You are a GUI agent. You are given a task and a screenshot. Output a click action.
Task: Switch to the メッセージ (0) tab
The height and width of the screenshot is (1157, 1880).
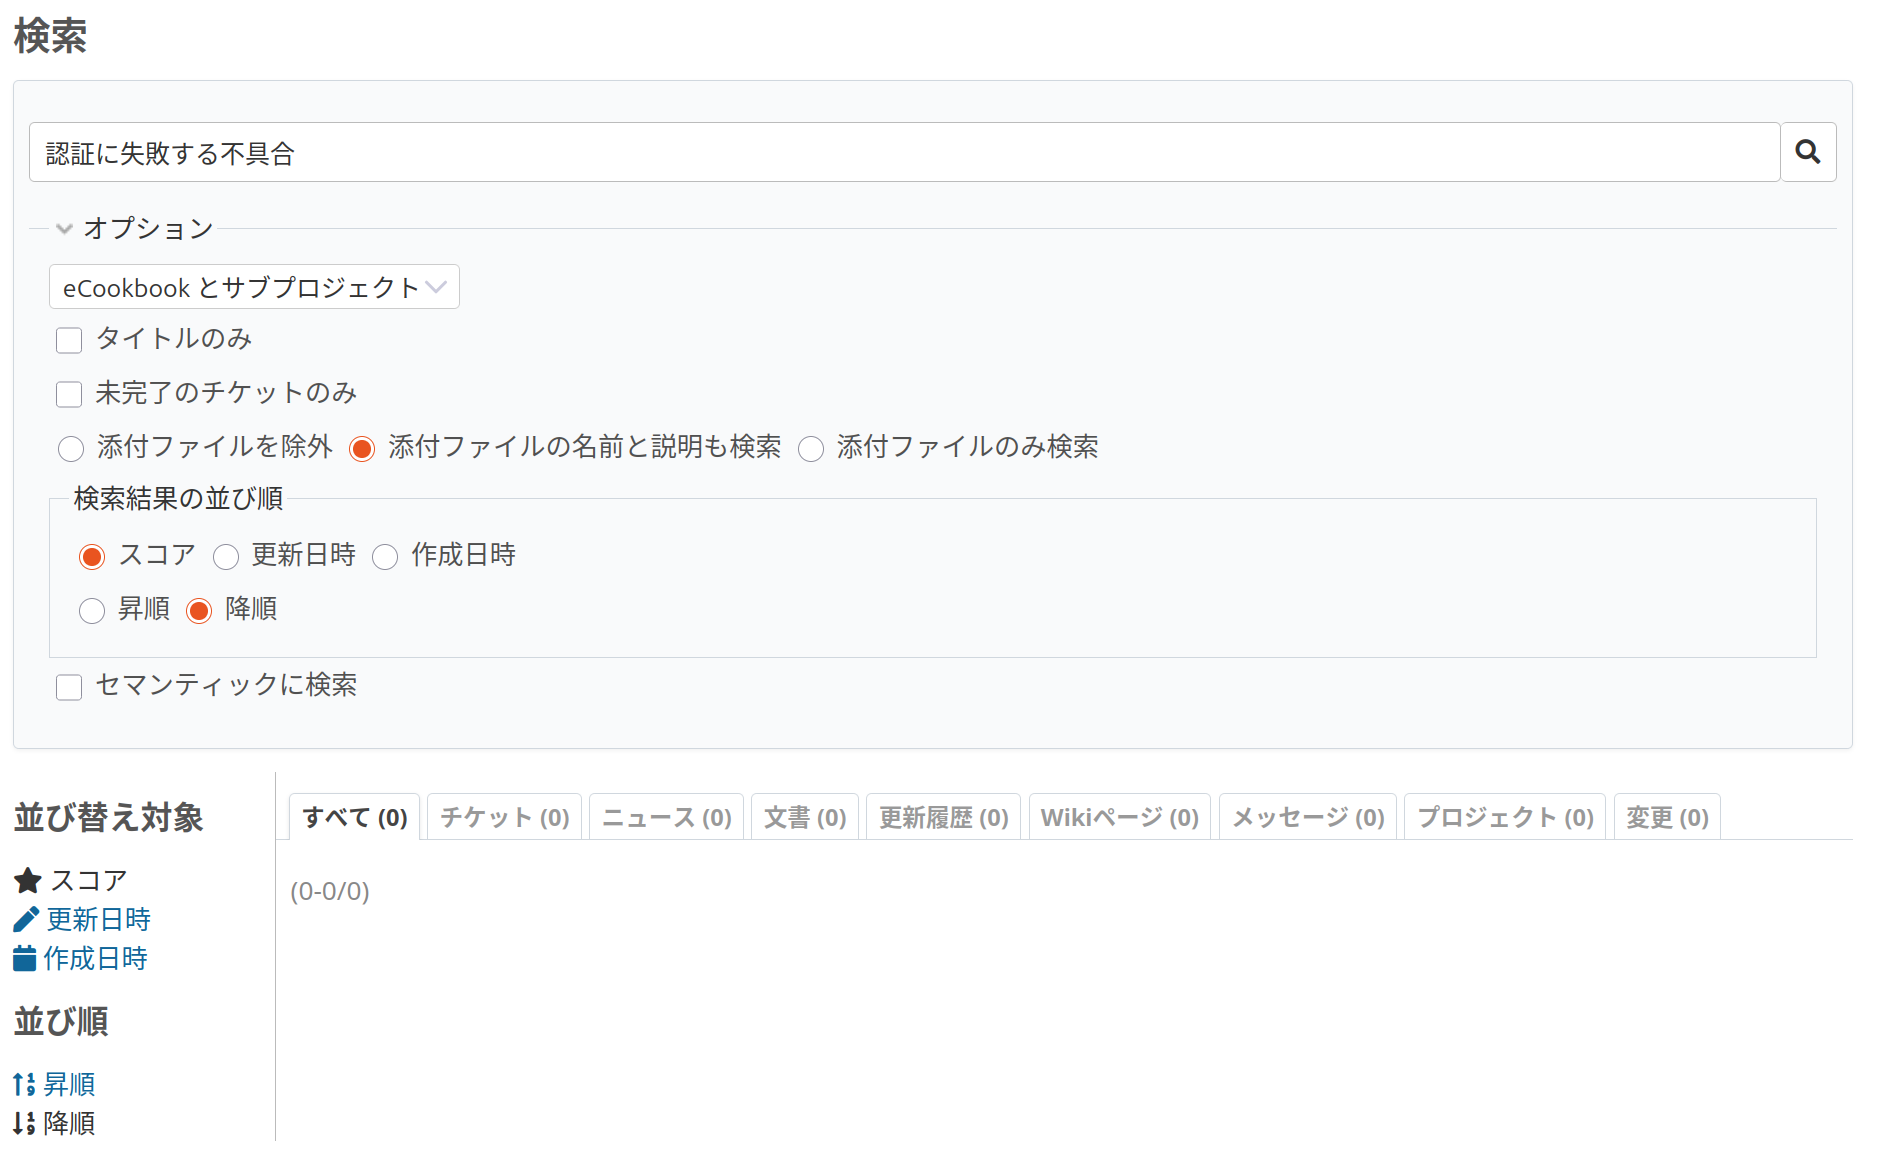[1307, 817]
